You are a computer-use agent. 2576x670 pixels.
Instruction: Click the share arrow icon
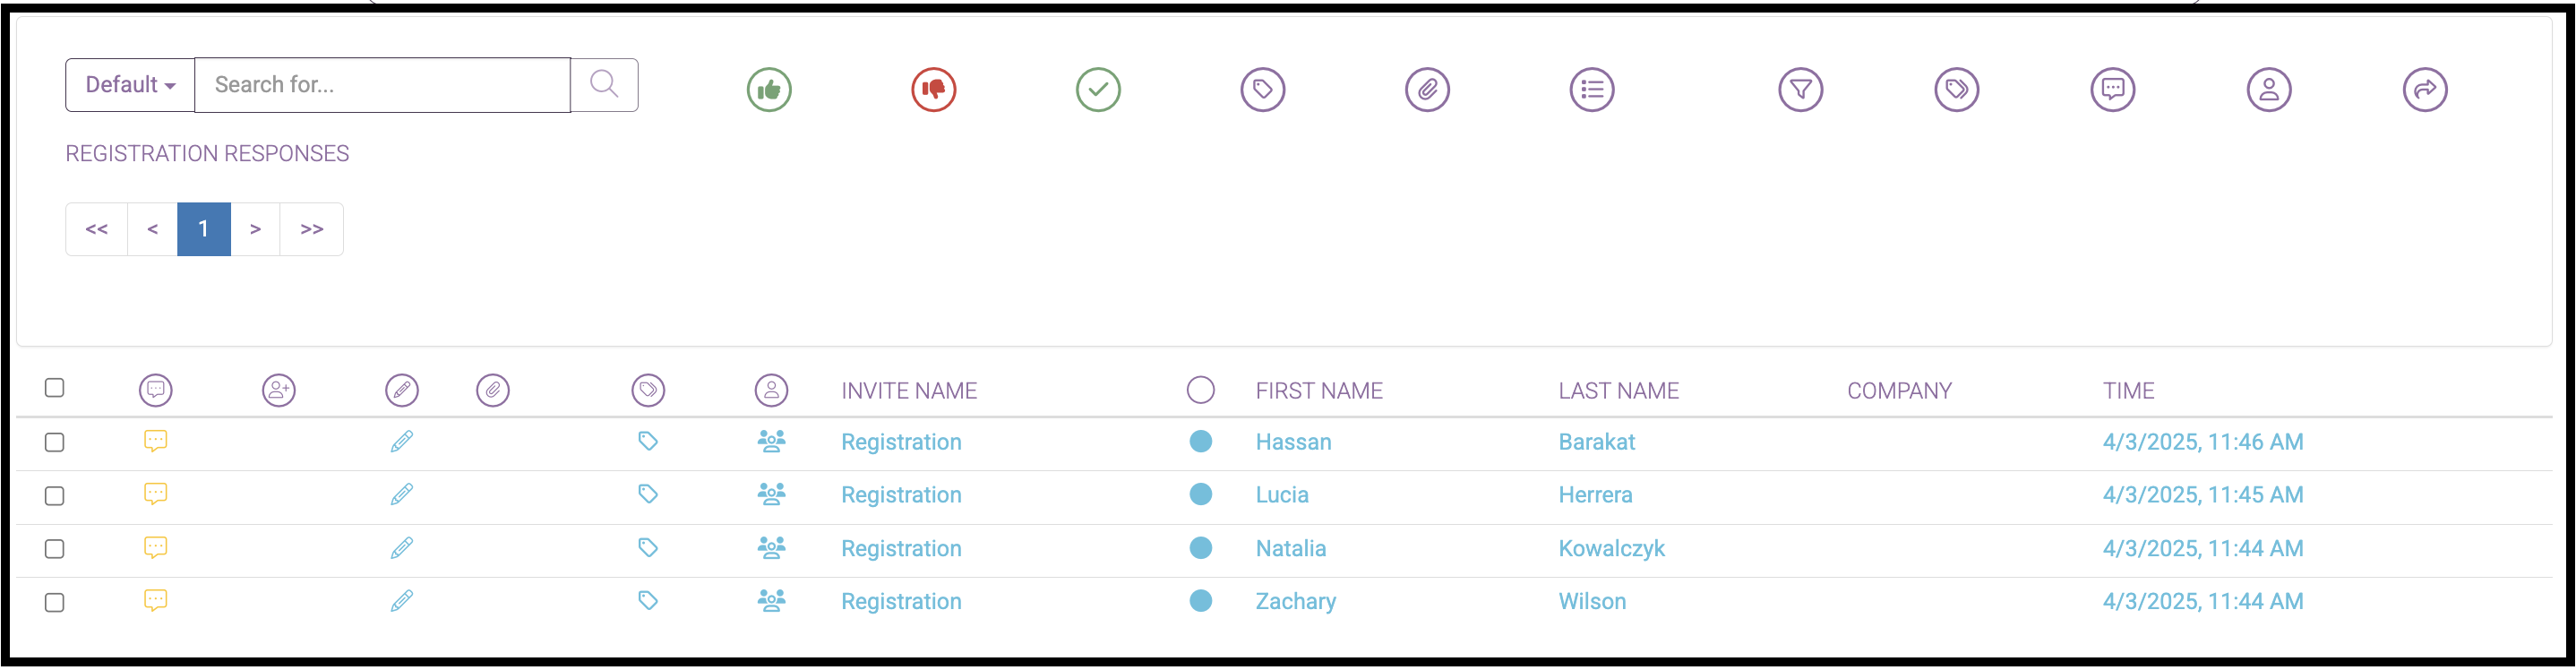2425,90
